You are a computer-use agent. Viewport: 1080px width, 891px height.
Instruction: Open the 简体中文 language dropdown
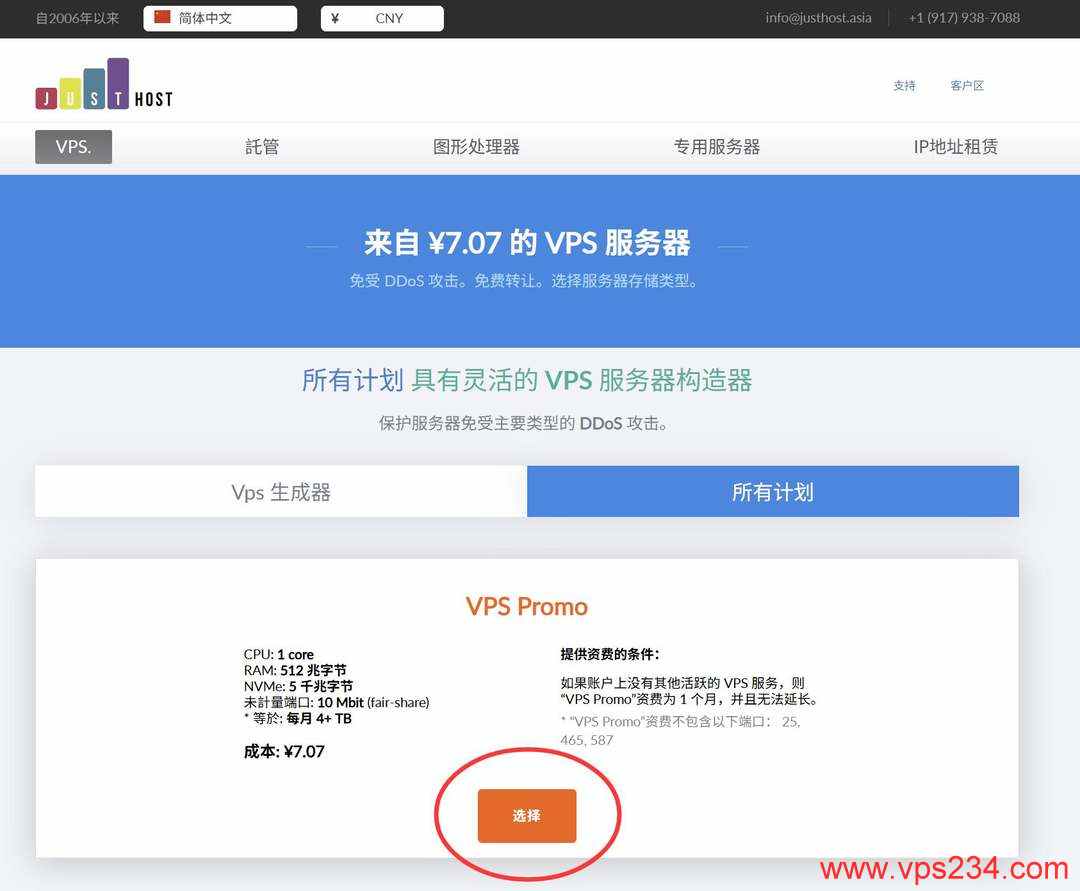point(220,19)
